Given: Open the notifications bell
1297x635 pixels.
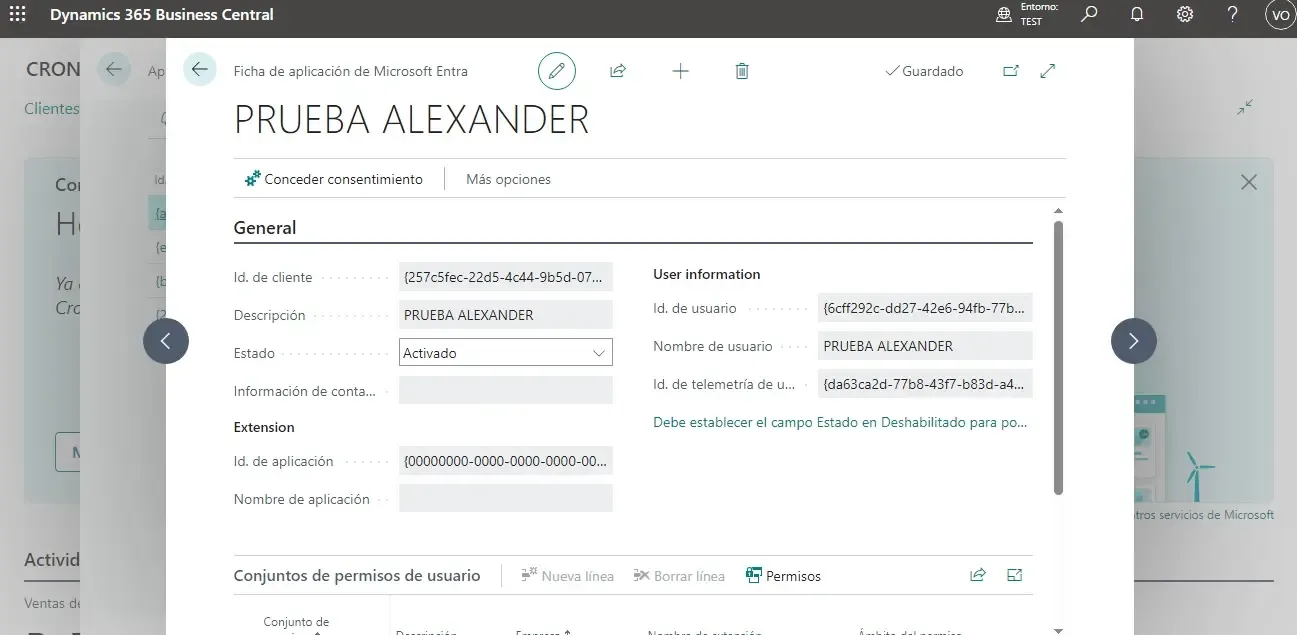Looking at the screenshot, I should pos(1137,14).
